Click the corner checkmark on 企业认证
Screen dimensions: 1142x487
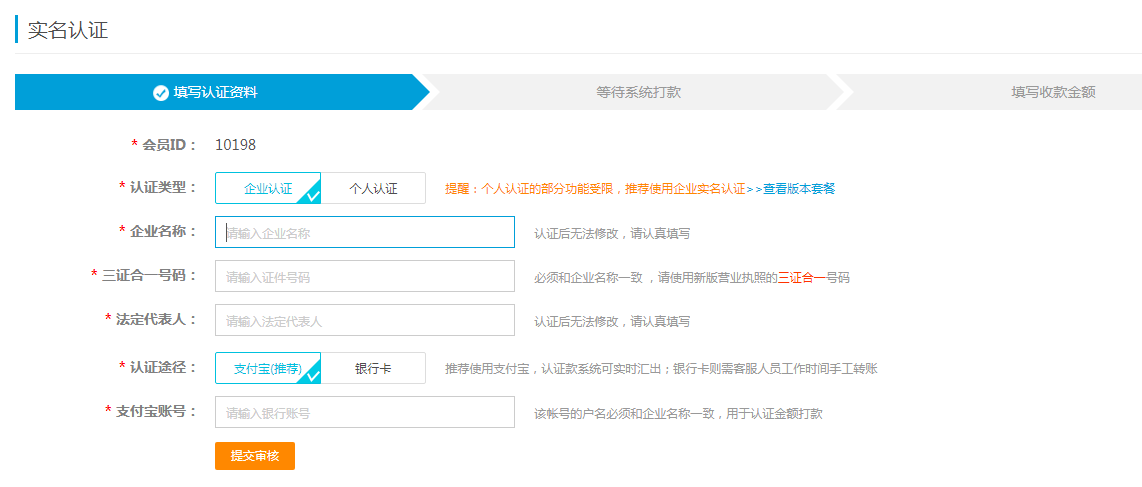(x=313, y=195)
